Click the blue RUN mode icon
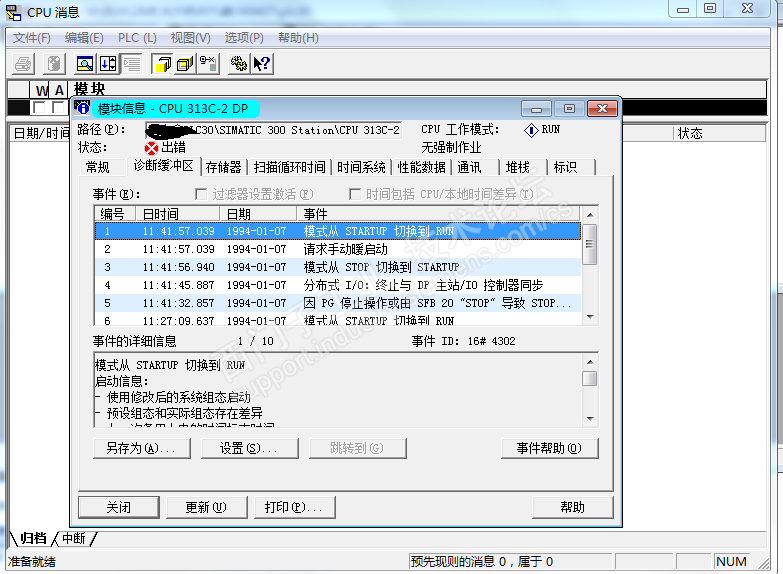 coord(530,130)
